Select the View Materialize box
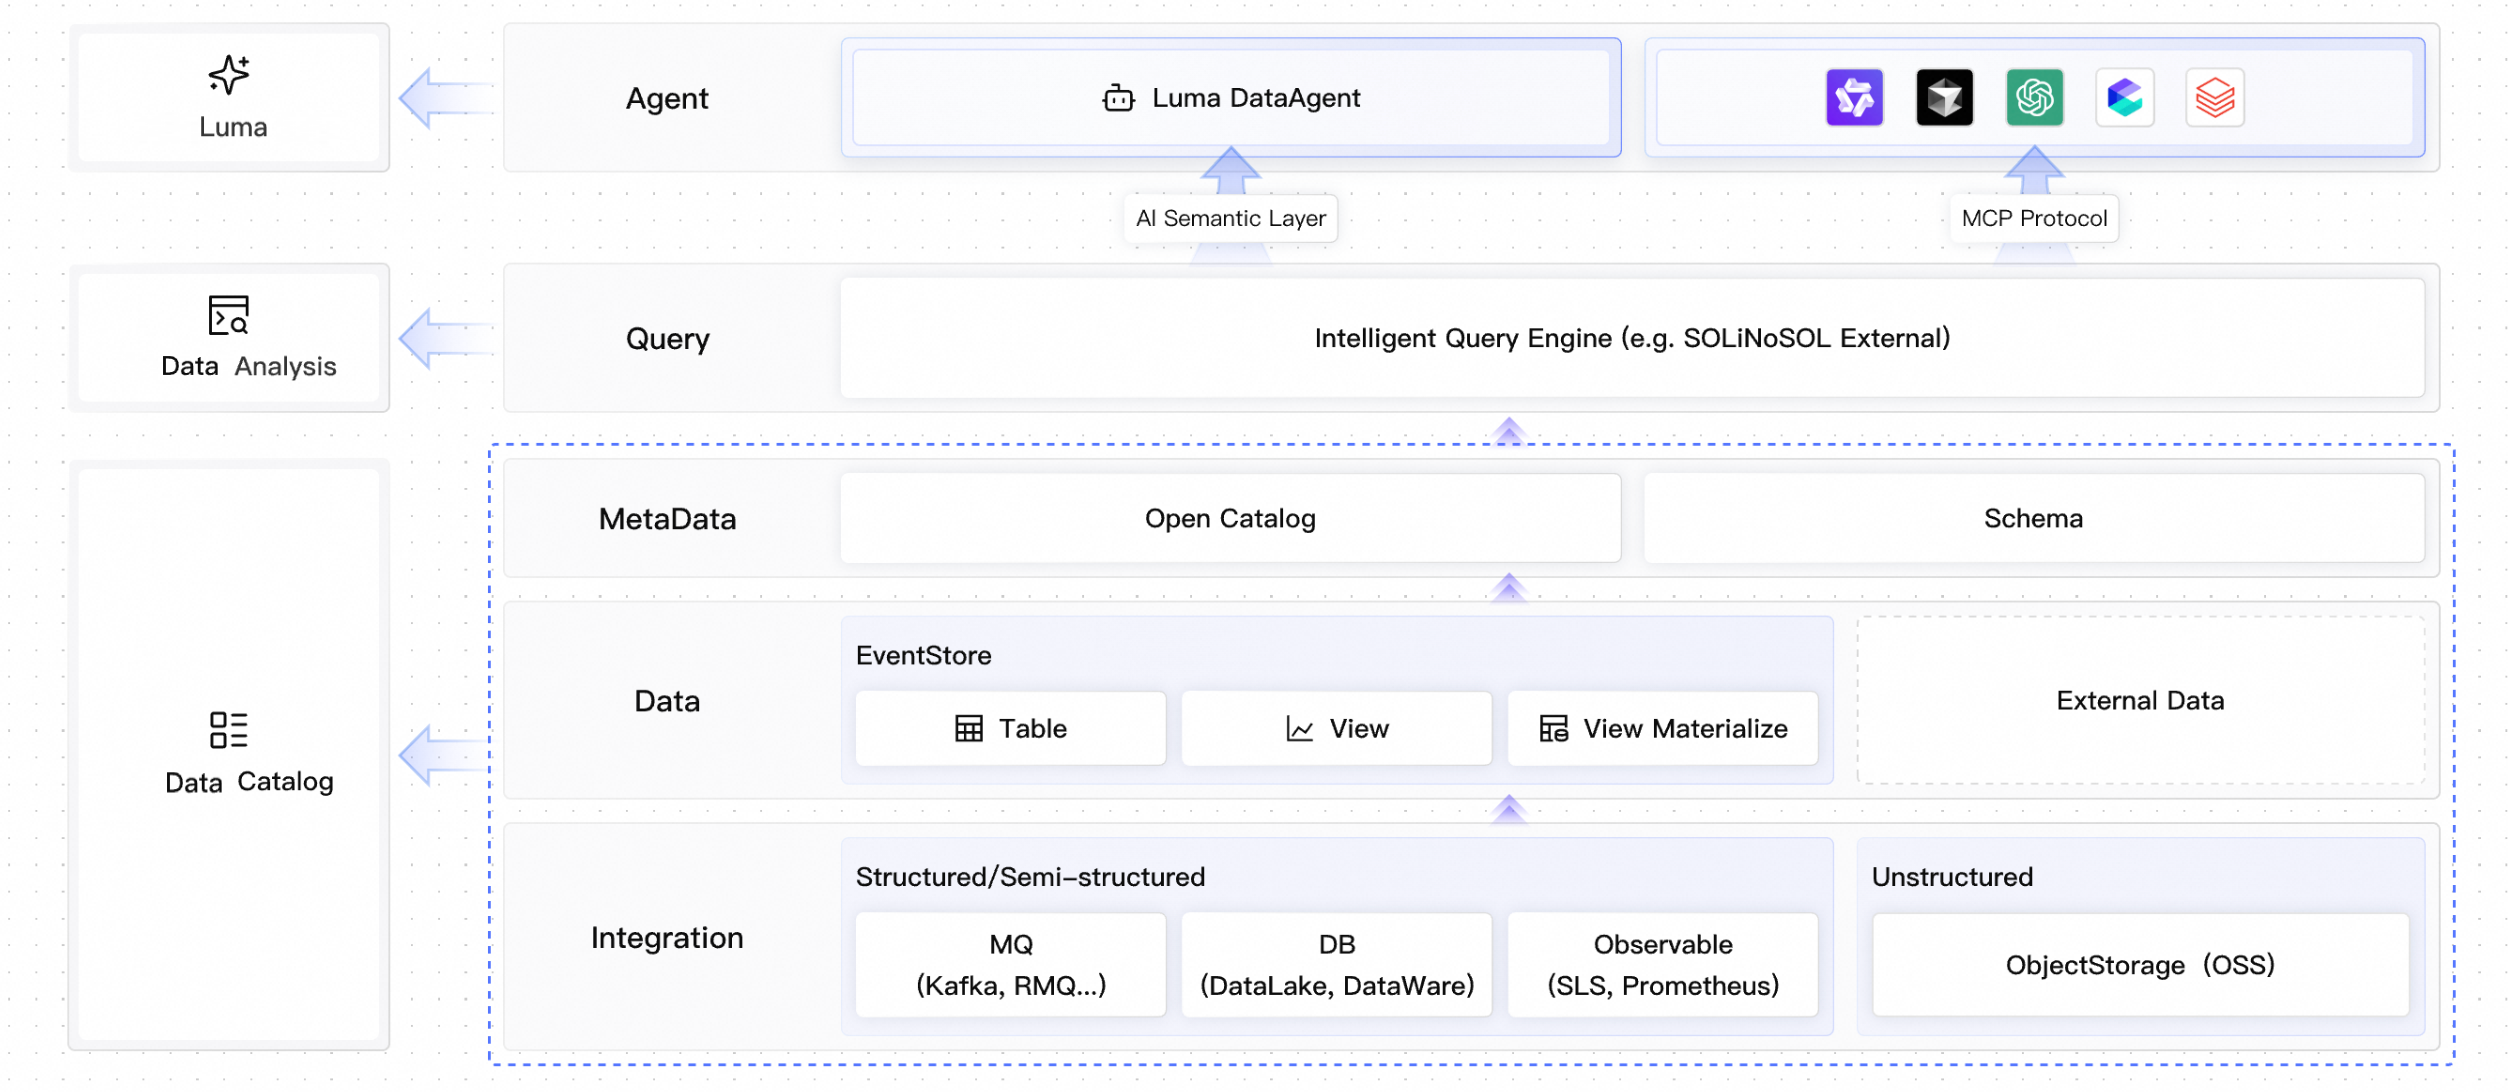The width and height of the screenshot is (2508, 1092). point(1662,728)
